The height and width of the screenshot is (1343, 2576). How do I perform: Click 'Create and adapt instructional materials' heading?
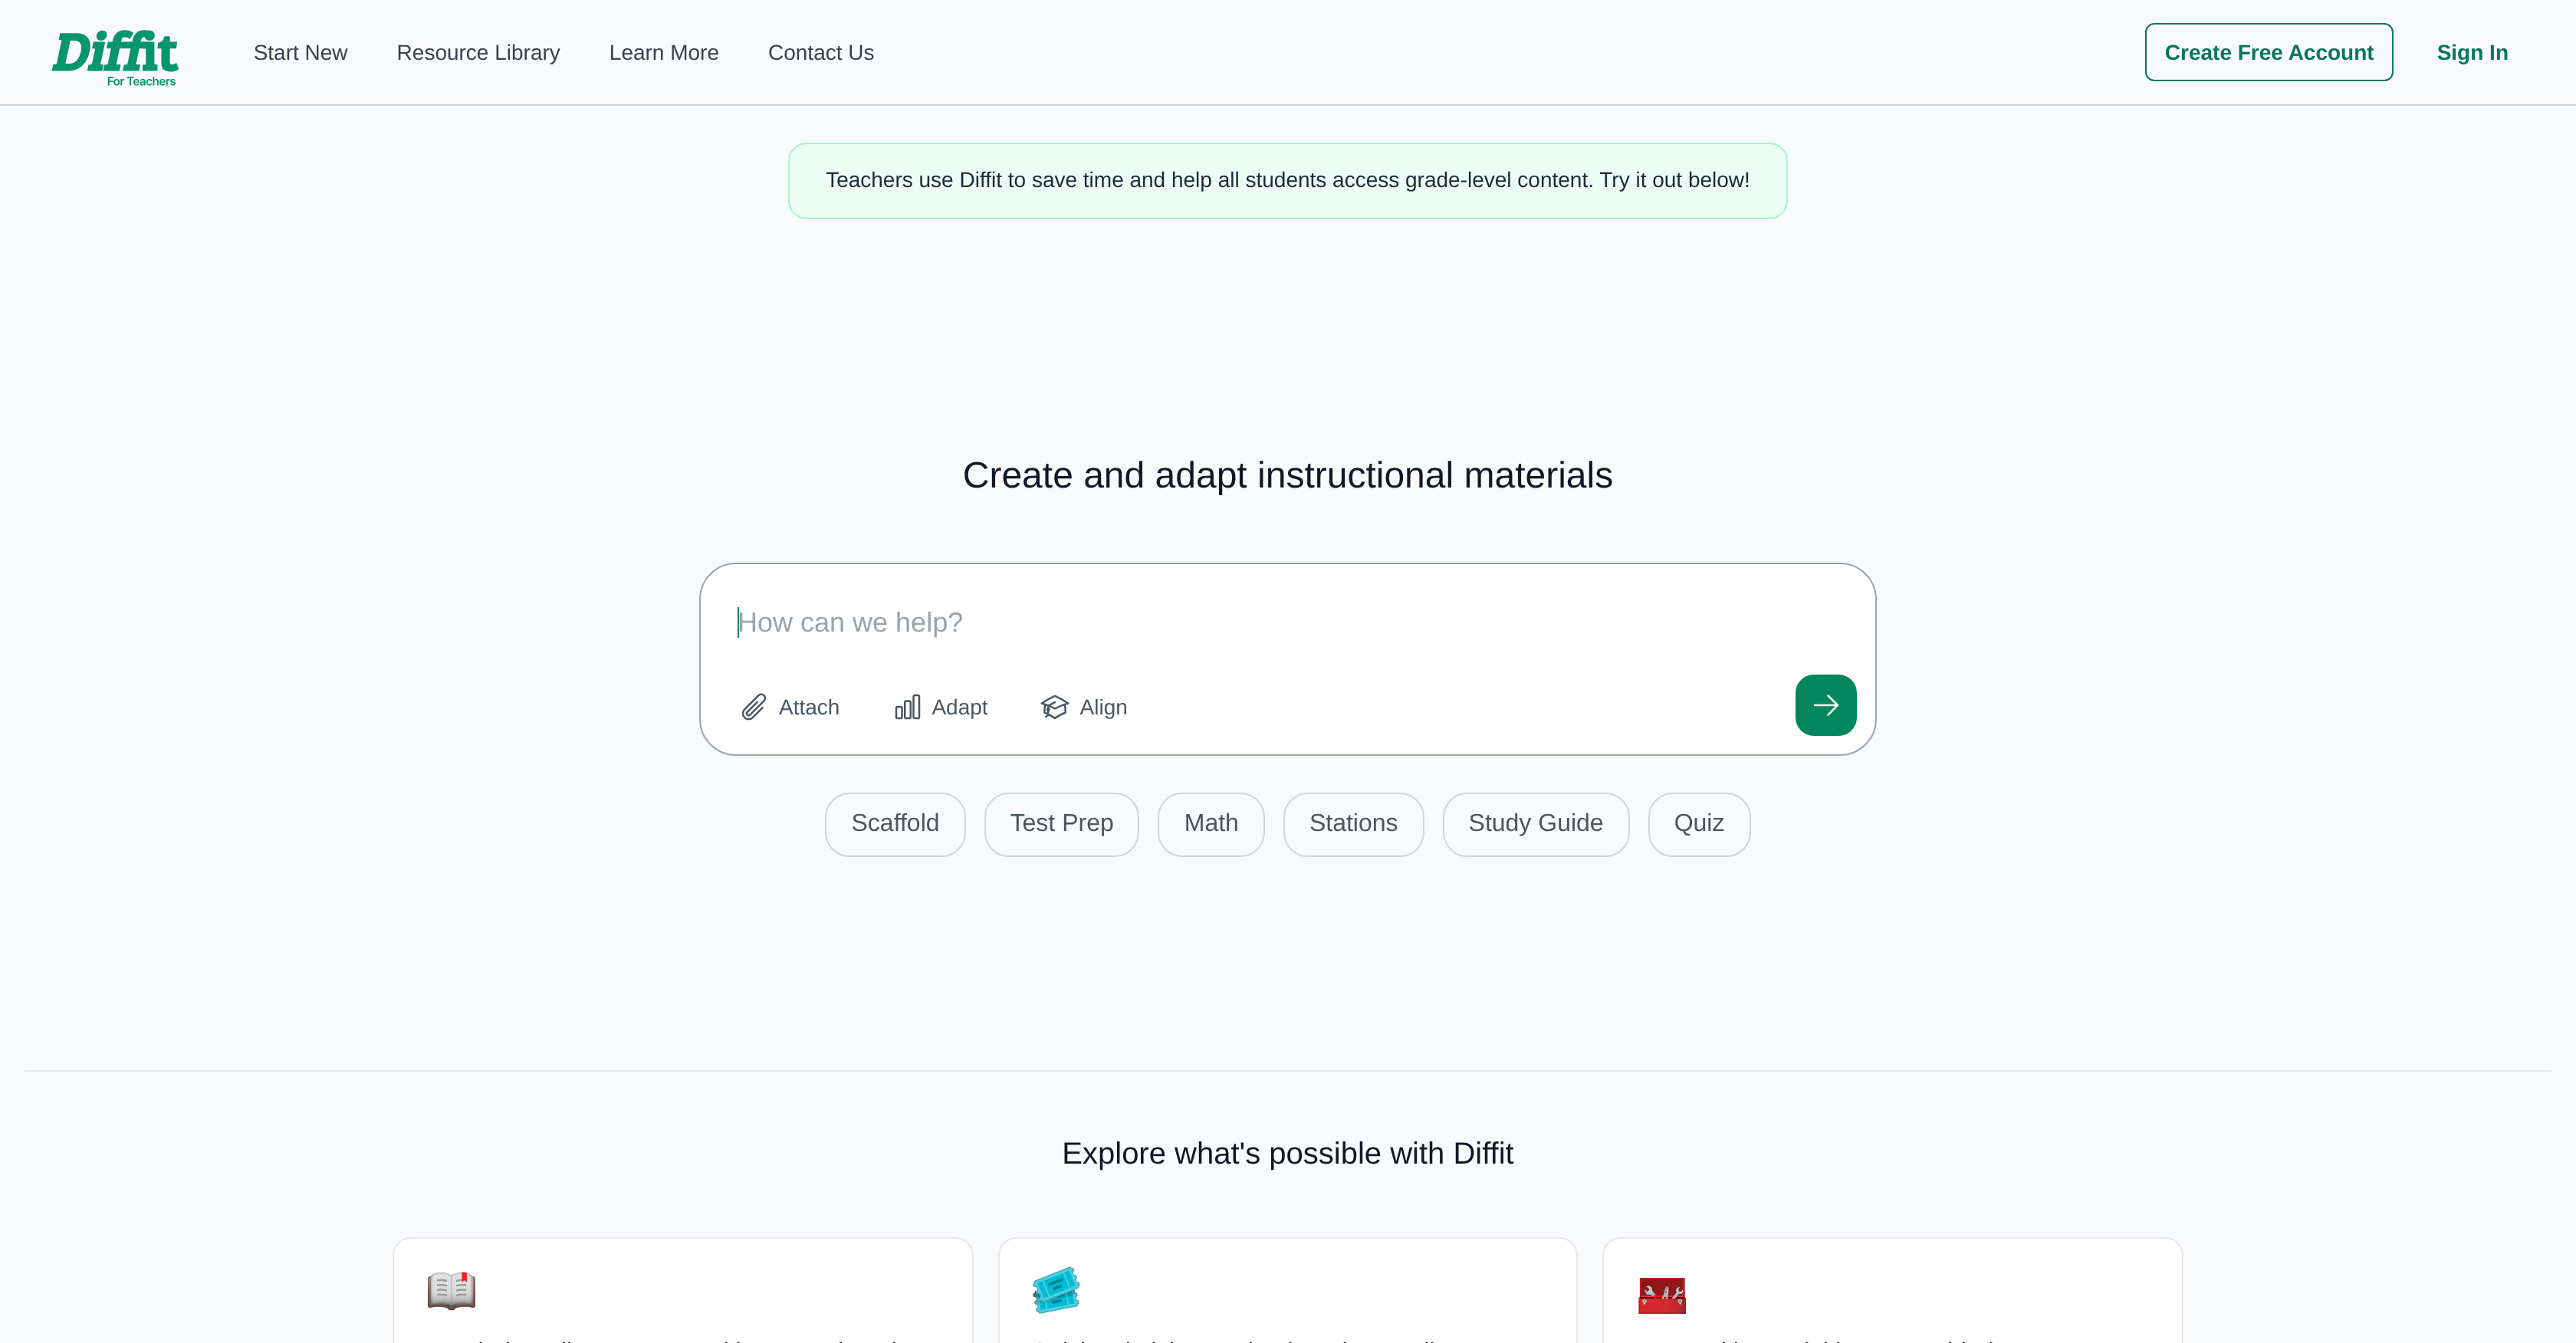1287,475
